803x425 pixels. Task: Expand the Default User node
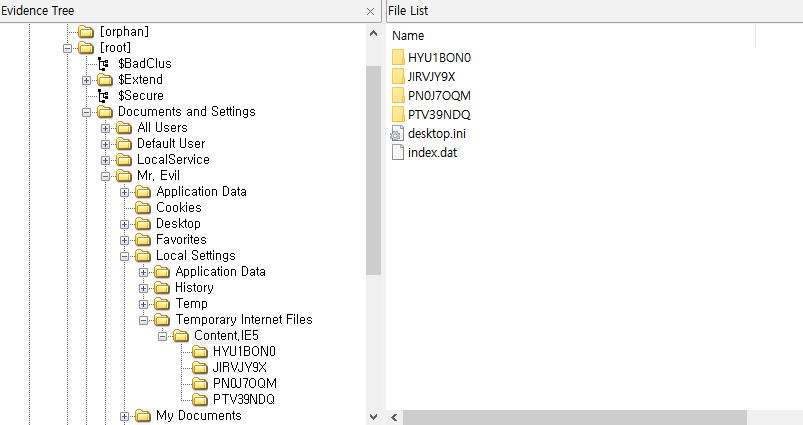[105, 144]
